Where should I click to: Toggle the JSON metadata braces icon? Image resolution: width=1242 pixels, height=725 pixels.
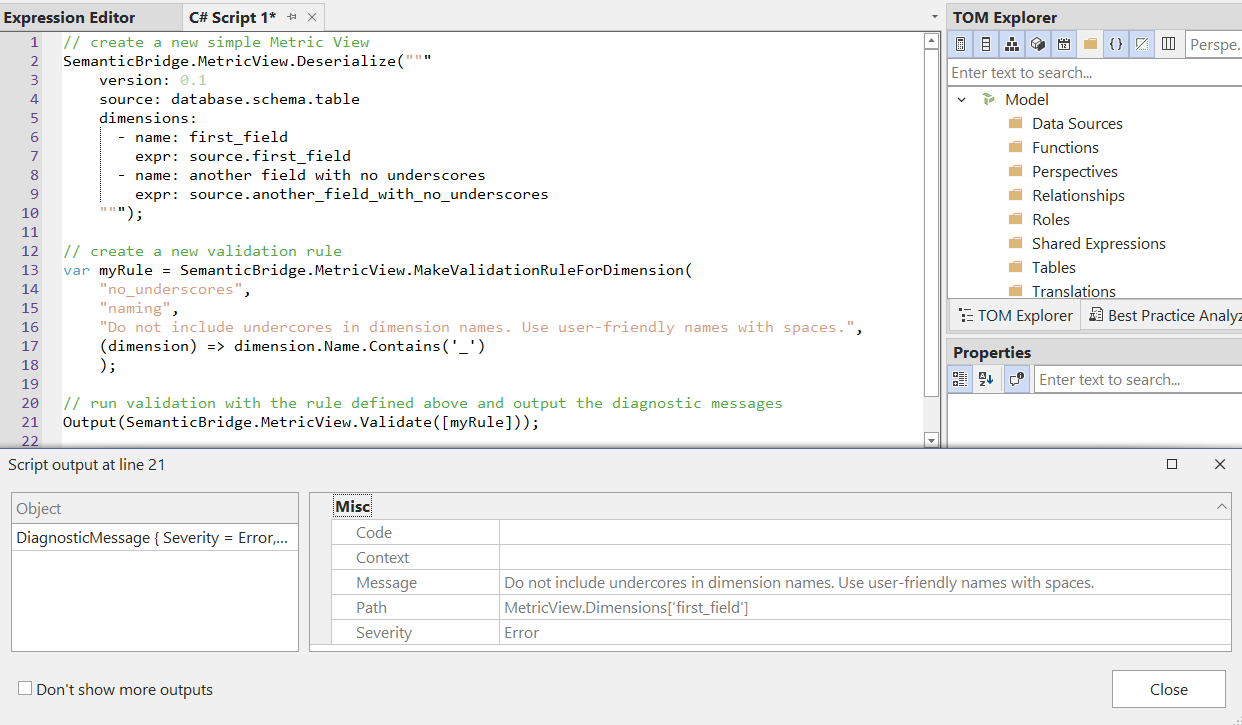[x=1116, y=44]
